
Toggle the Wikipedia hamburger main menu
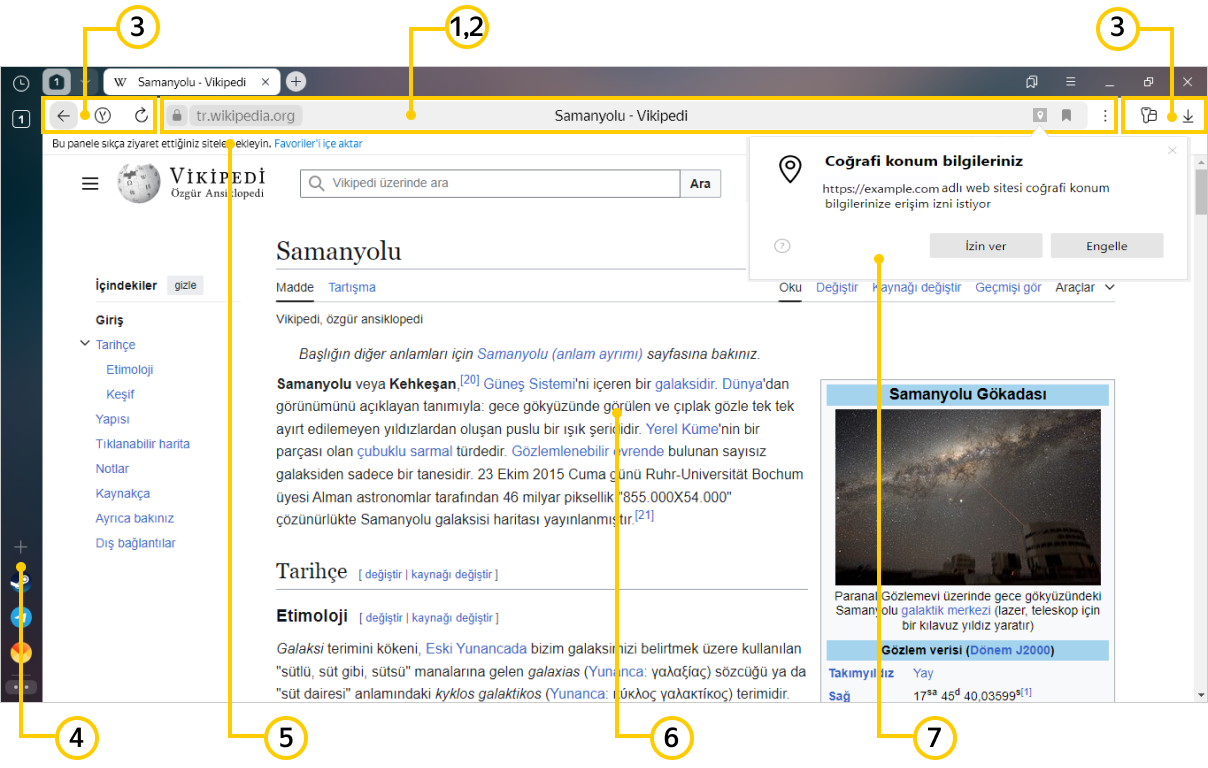(x=90, y=183)
